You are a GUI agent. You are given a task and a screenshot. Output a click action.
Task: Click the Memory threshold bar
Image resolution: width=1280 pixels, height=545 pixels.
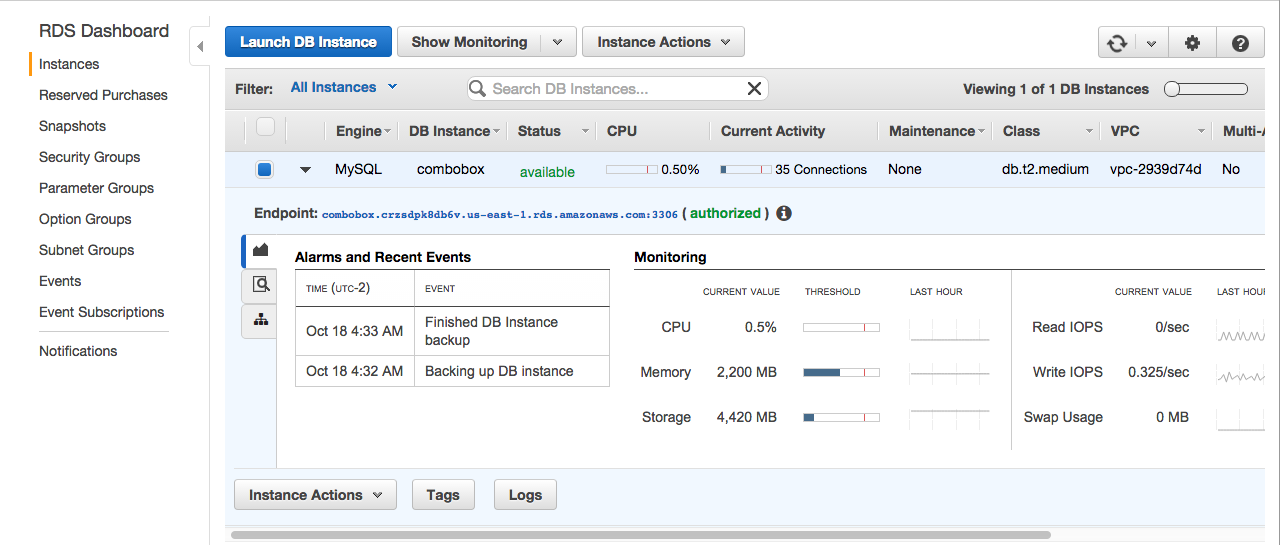(841, 372)
